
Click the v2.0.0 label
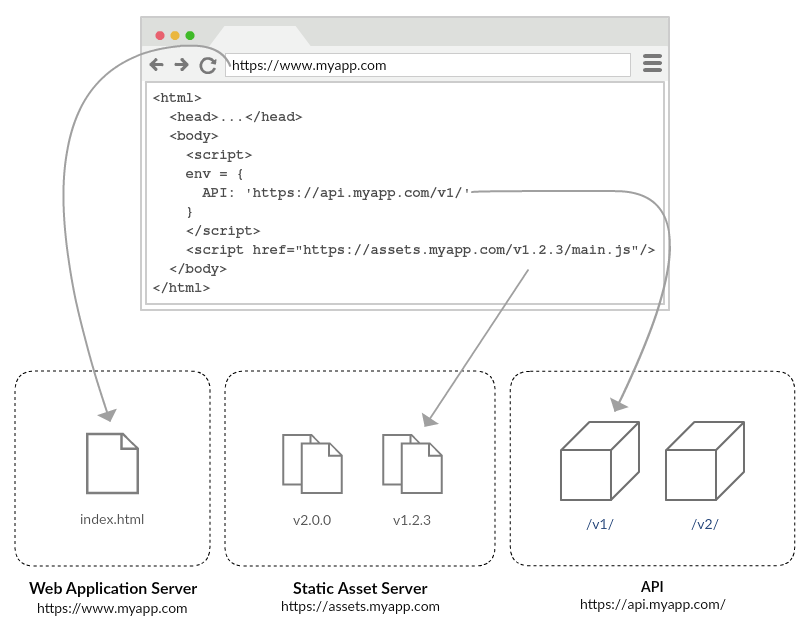point(312,520)
